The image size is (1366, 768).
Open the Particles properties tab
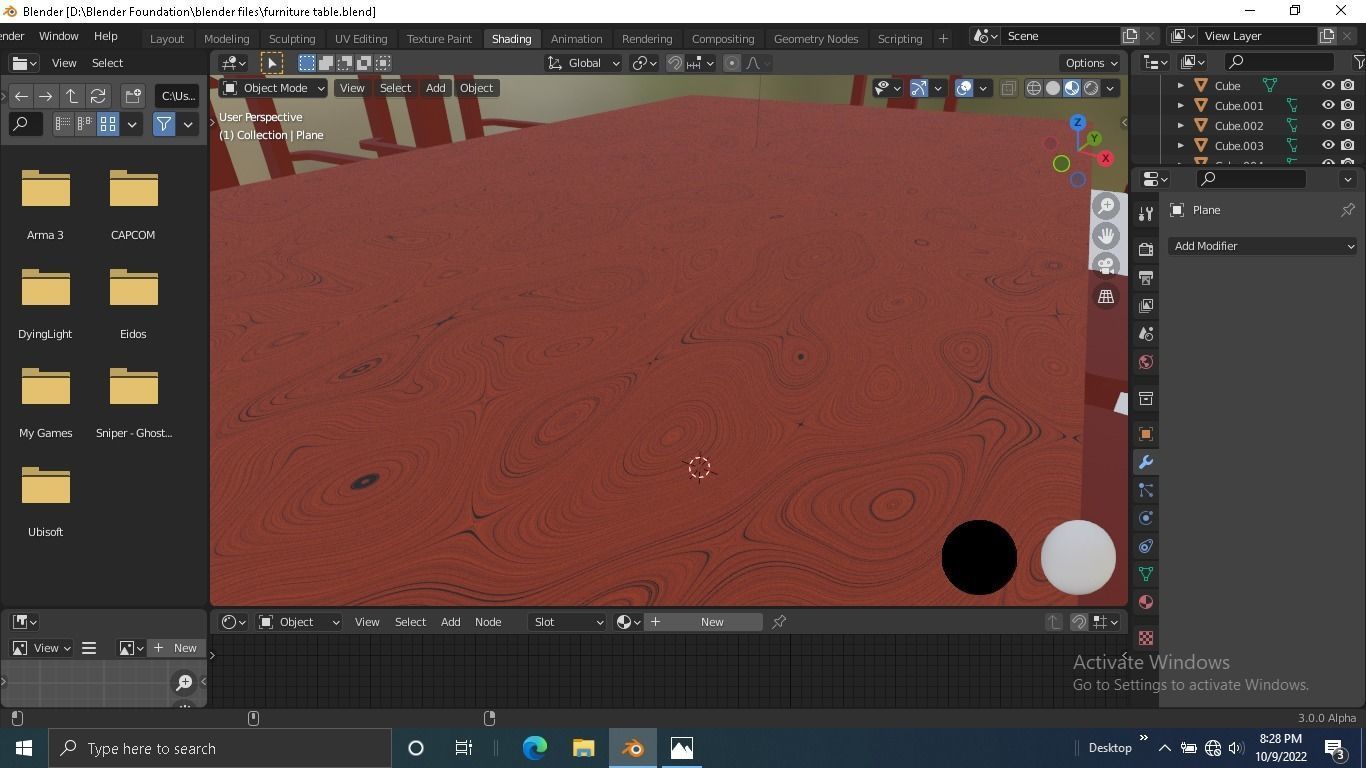coord(1146,490)
